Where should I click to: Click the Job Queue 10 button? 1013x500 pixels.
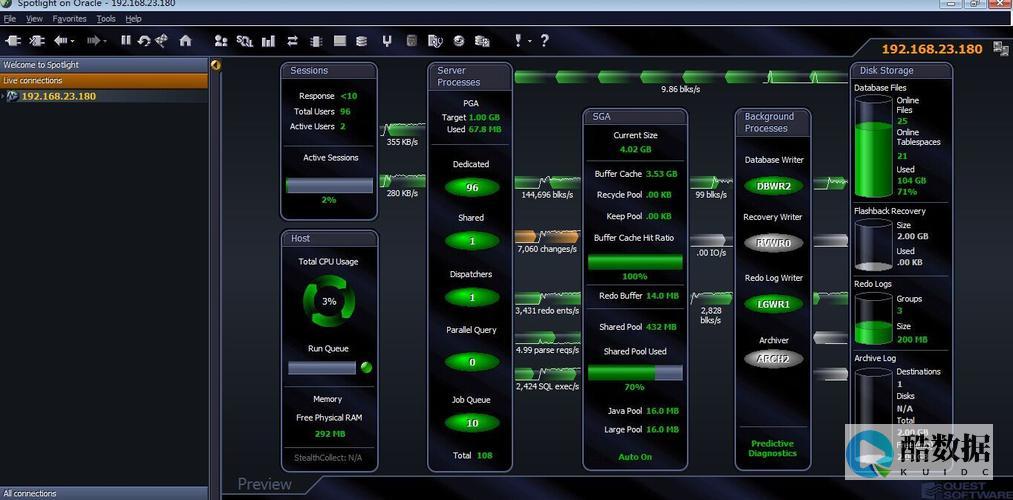[472, 423]
